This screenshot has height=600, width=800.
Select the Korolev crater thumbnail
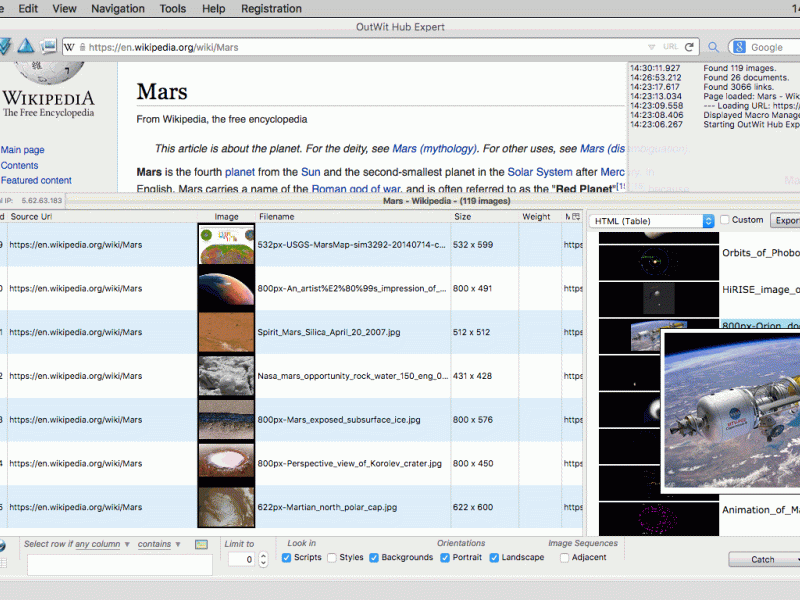[227, 463]
